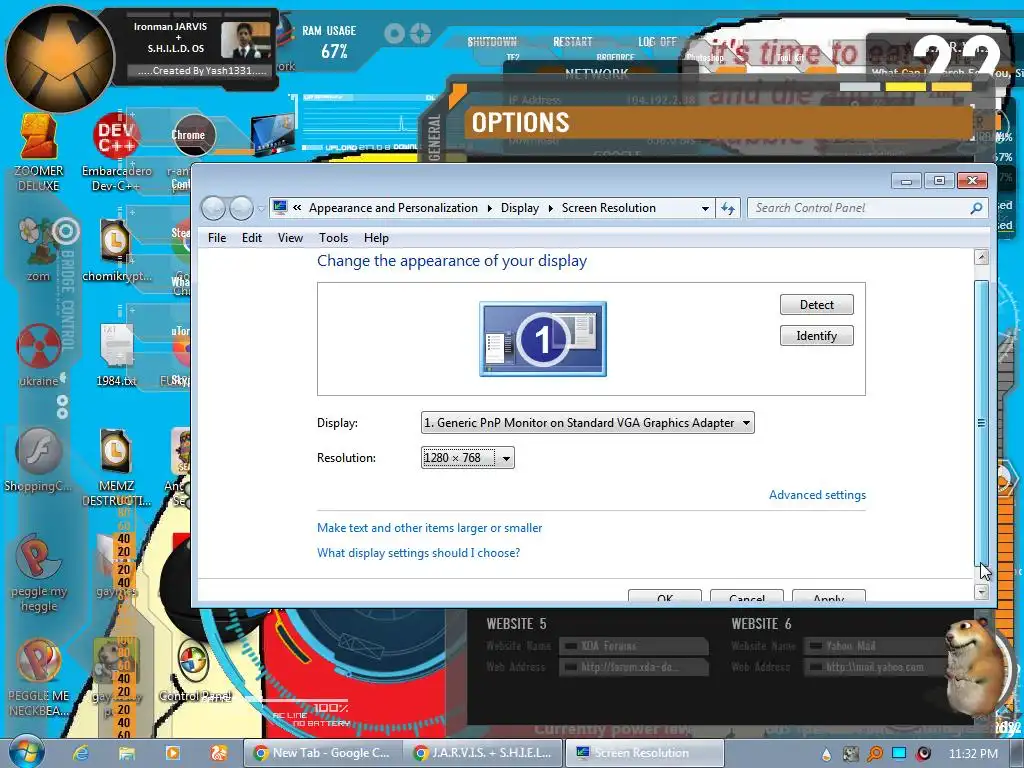Switch to New Tab Google Chrome taskbar item
The width and height of the screenshot is (1024, 768).
click(x=322, y=753)
